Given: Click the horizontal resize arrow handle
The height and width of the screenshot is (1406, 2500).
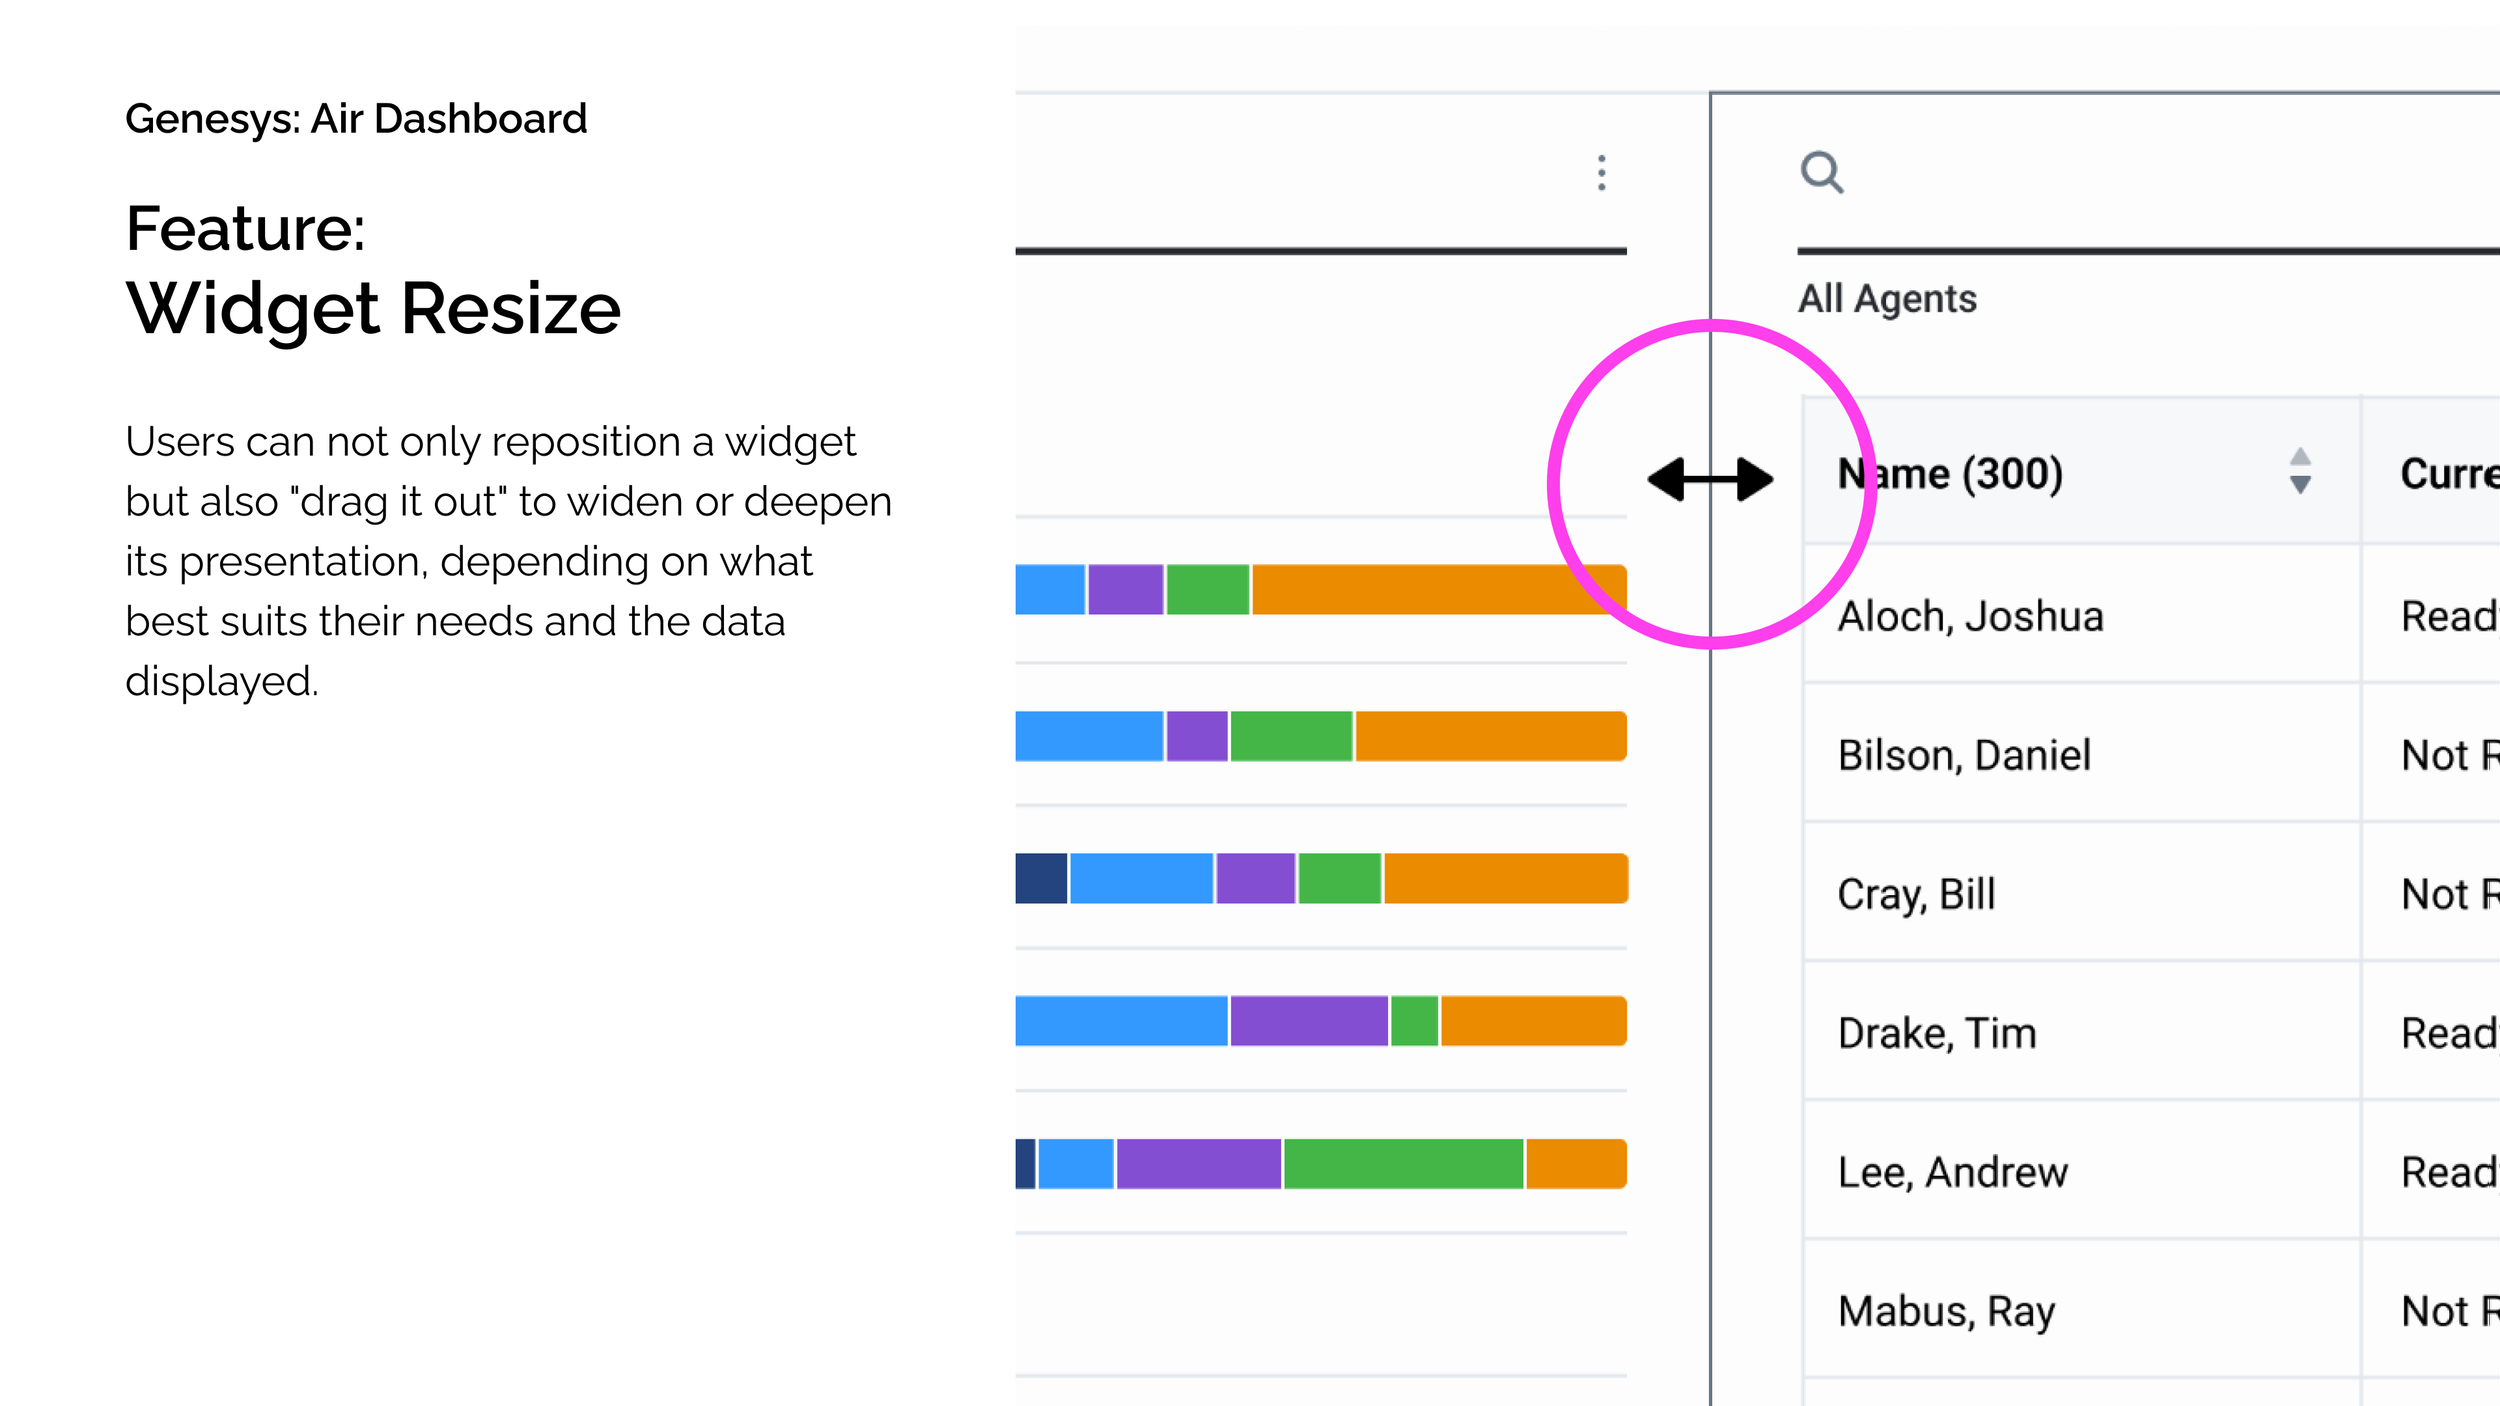Looking at the screenshot, I should point(1711,480).
